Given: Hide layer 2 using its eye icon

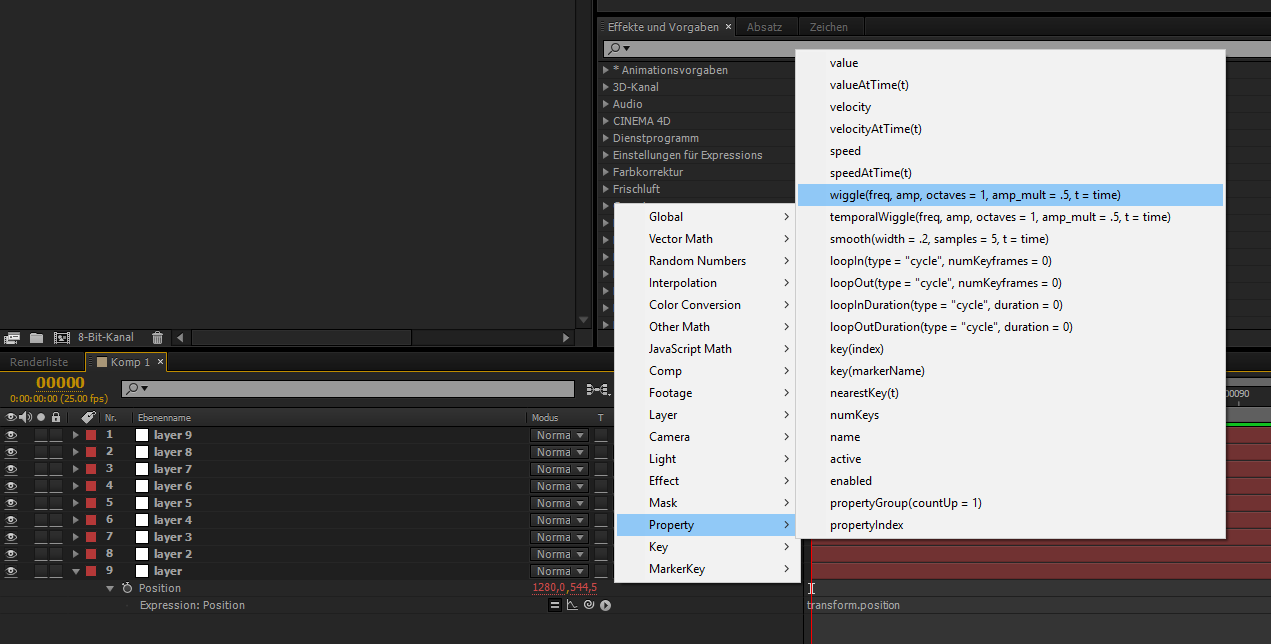Looking at the screenshot, I should pyautogui.click(x=11, y=554).
